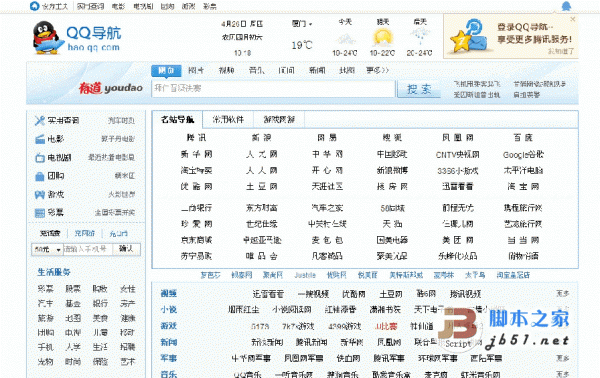The height and width of the screenshot is (378, 600).
Task: Switch to the 常用软件 tab
Action: (228, 120)
